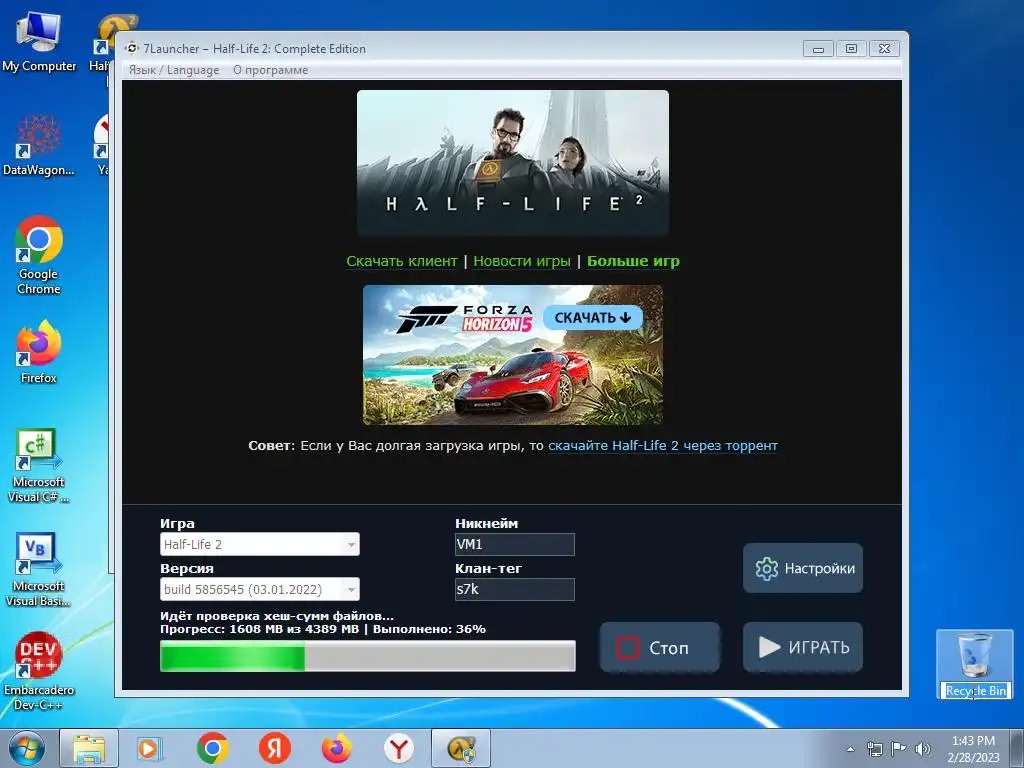The height and width of the screenshot is (768, 1024).
Task: Show hidden tray icons arrow
Action: click(x=850, y=749)
